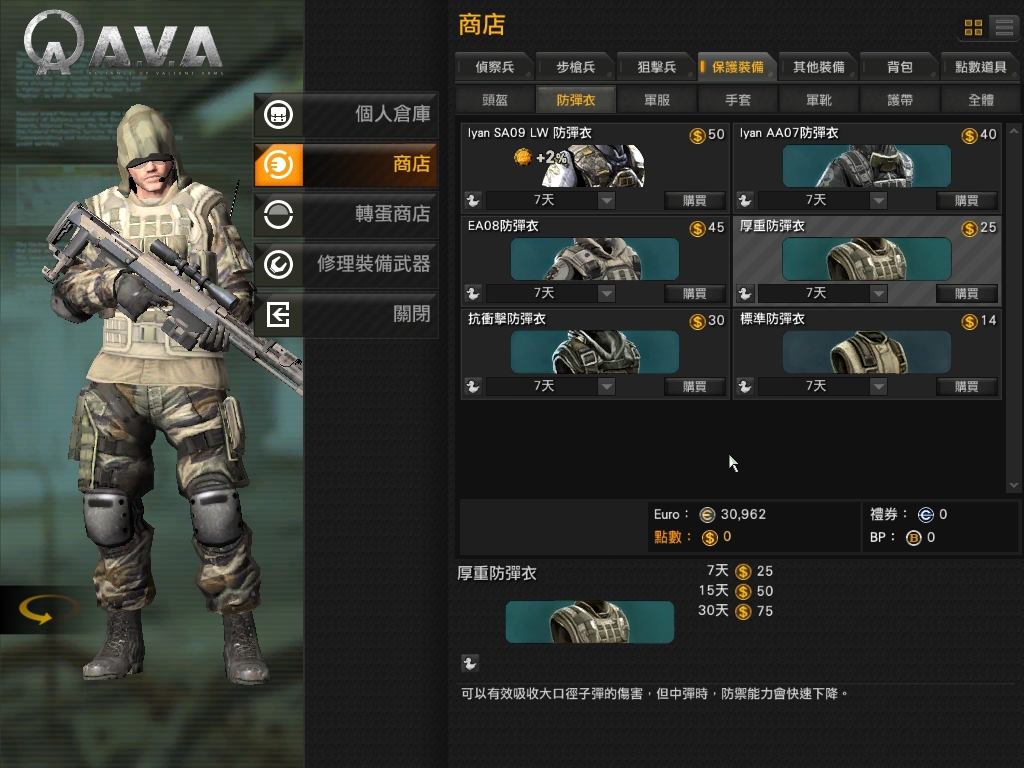This screenshot has height=768, width=1024.
Task: Expand duration dropdown for Iyan AA07防彈衣
Action: (x=878, y=200)
